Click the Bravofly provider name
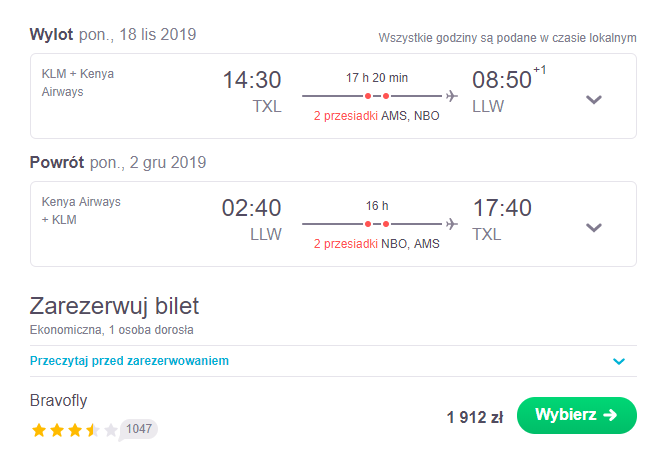This screenshot has width=659, height=452. coord(58,401)
